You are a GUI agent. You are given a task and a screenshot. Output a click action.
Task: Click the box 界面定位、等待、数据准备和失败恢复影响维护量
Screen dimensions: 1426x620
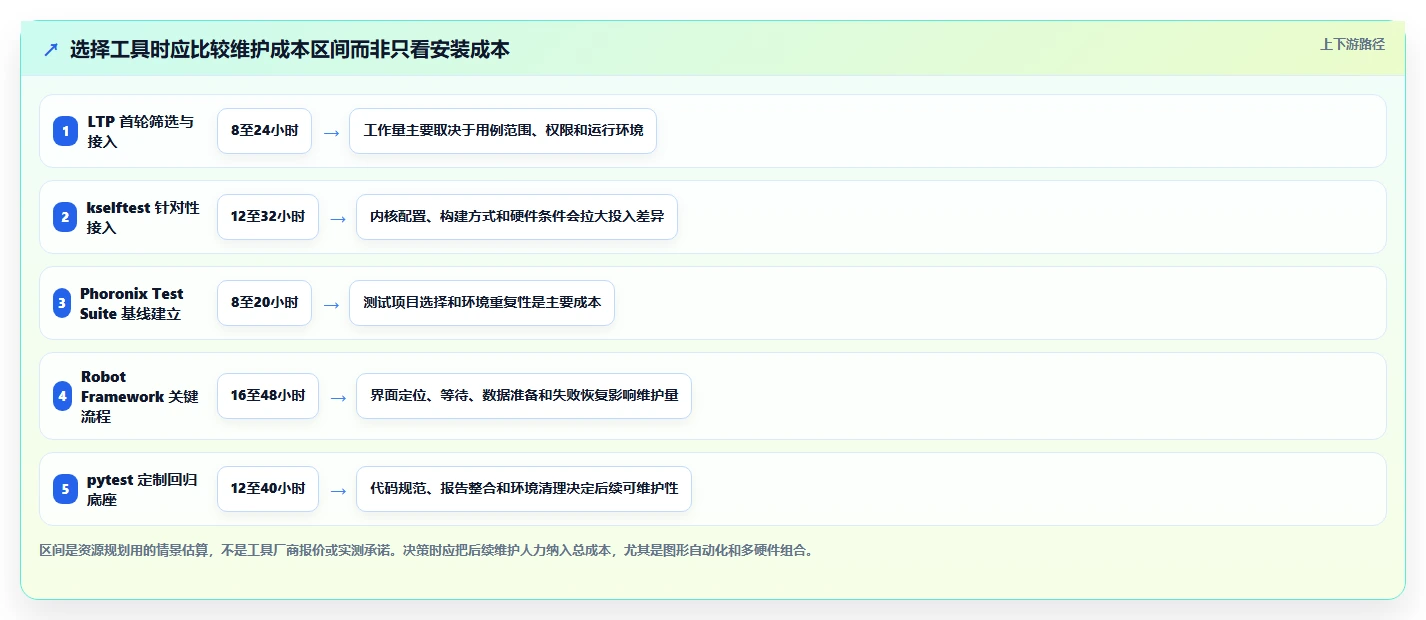524,396
